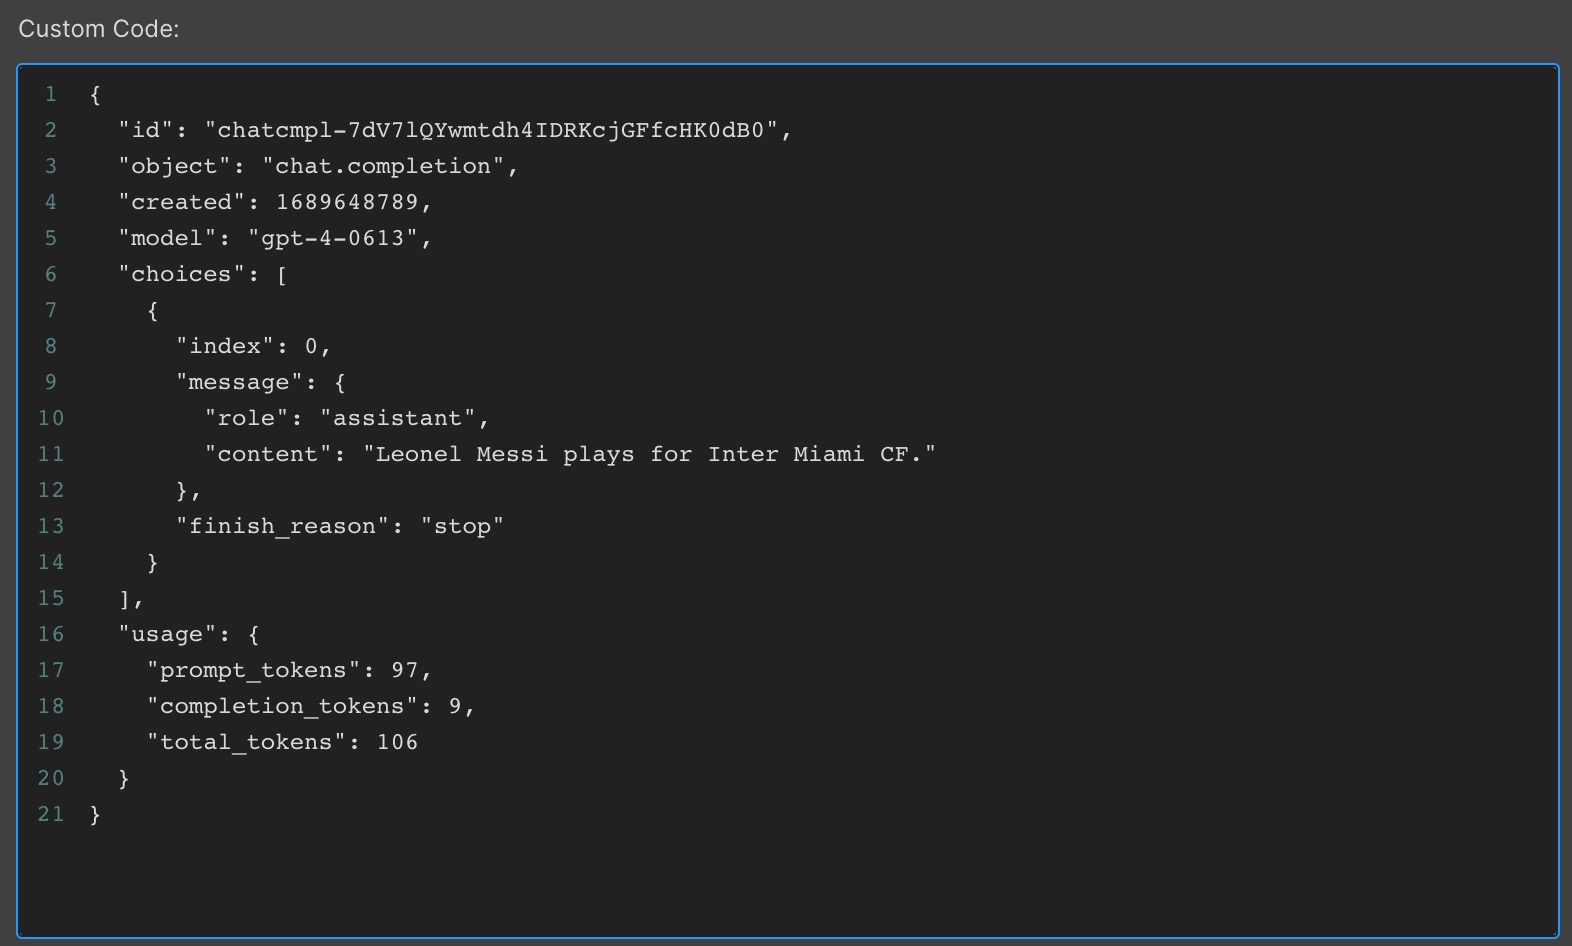1572x946 pixels.
Task: Click line number 1 in the gutter
Action: tap(51, 94)
